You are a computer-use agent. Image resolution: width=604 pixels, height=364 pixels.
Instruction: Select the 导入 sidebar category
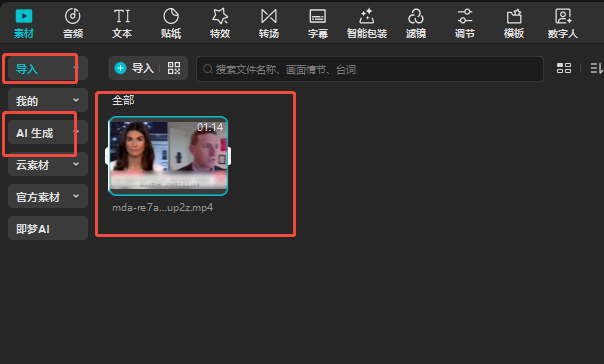tap(48, 69)
